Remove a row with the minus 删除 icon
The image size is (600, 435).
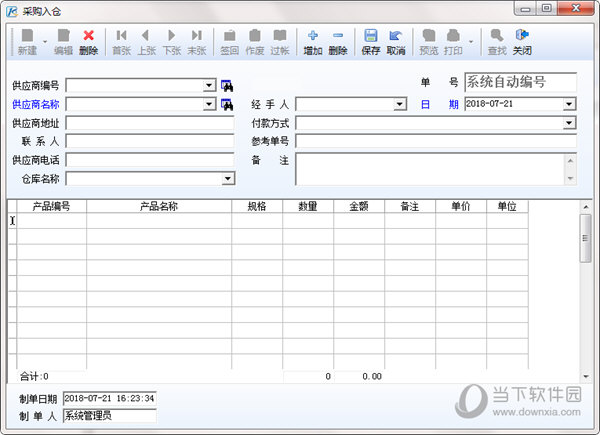pos(338,42)
